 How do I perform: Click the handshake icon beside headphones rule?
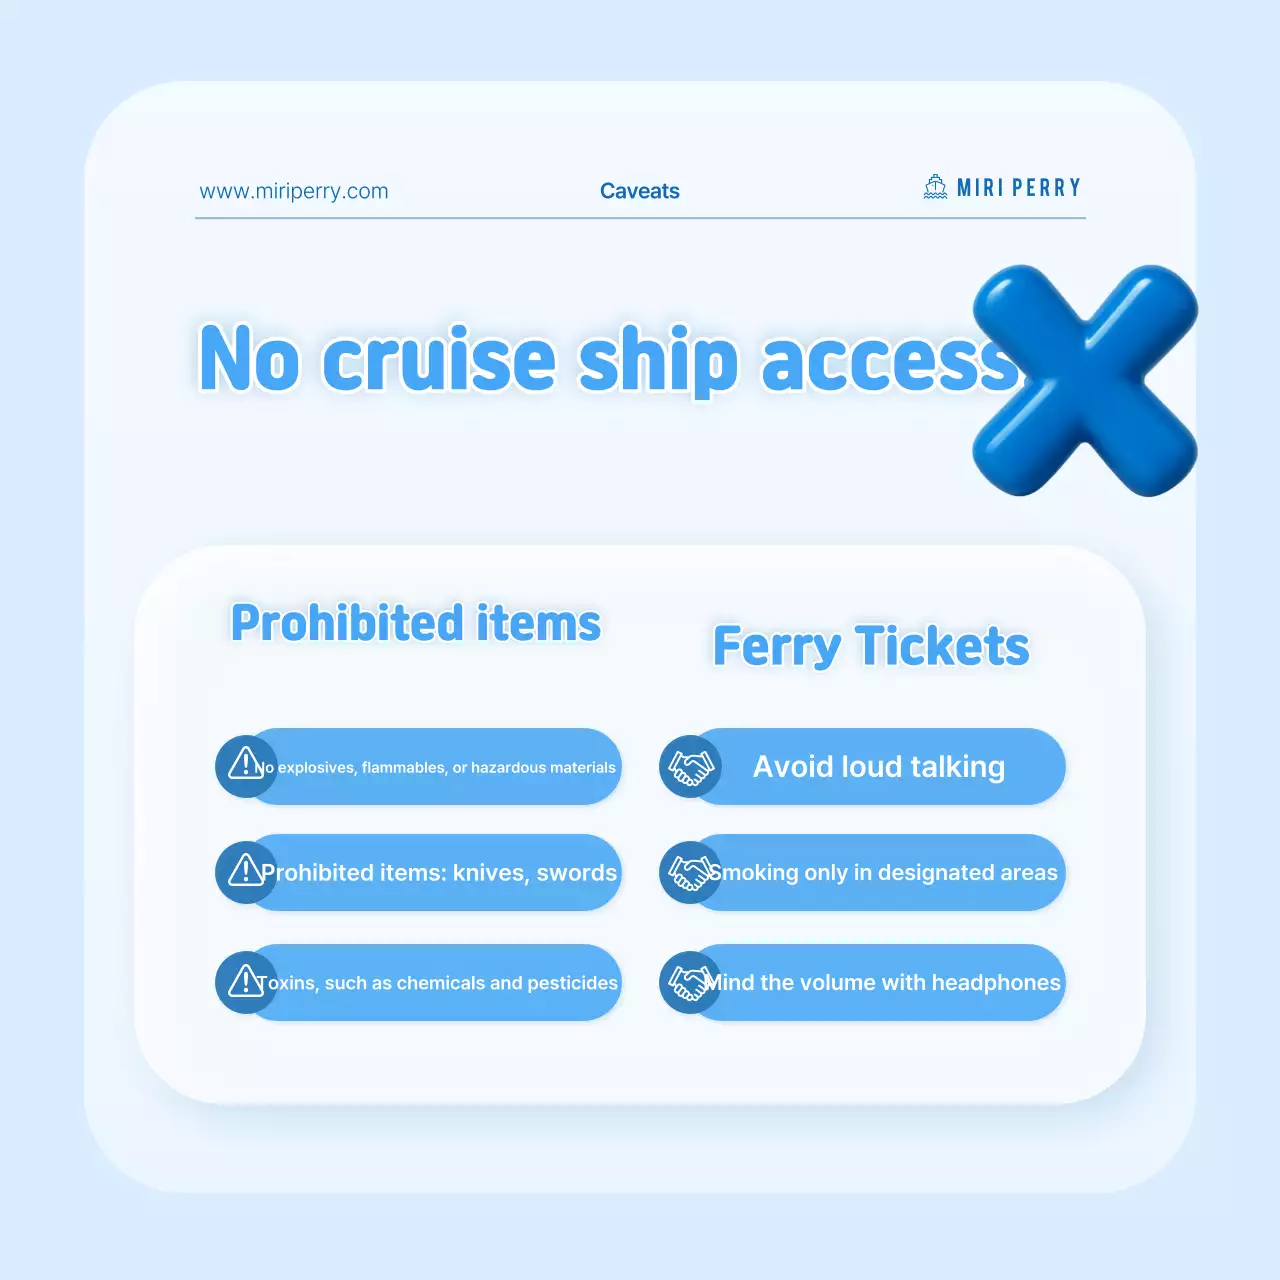pos(690,982)
